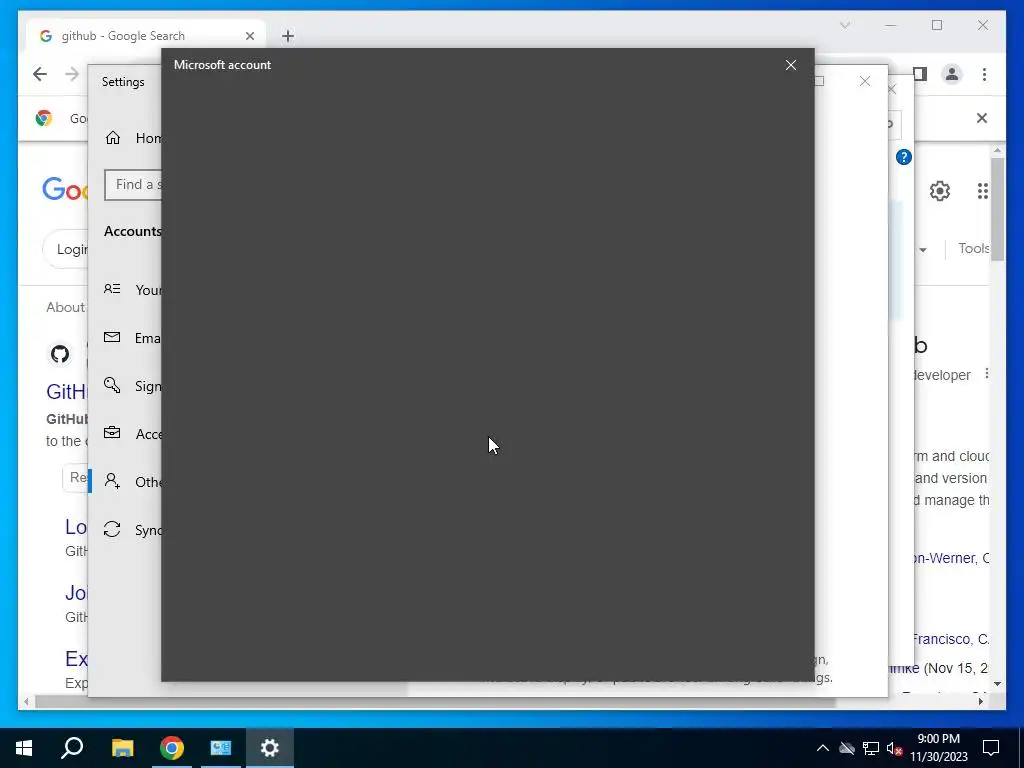The image size is (1024, 768).
Task: Open the OneDrive tray icon
Action: (847, 748)
